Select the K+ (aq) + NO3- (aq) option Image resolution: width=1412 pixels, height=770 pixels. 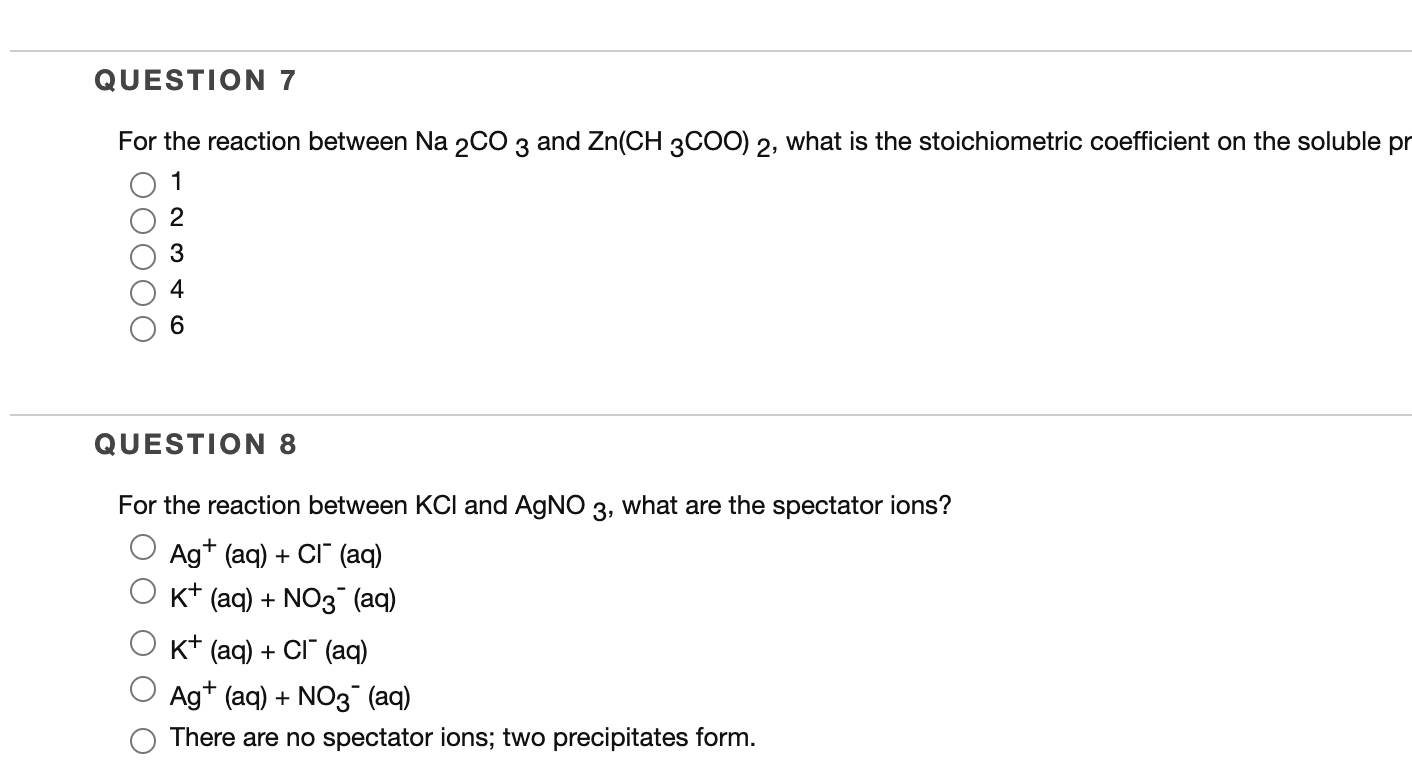(143, 592)
